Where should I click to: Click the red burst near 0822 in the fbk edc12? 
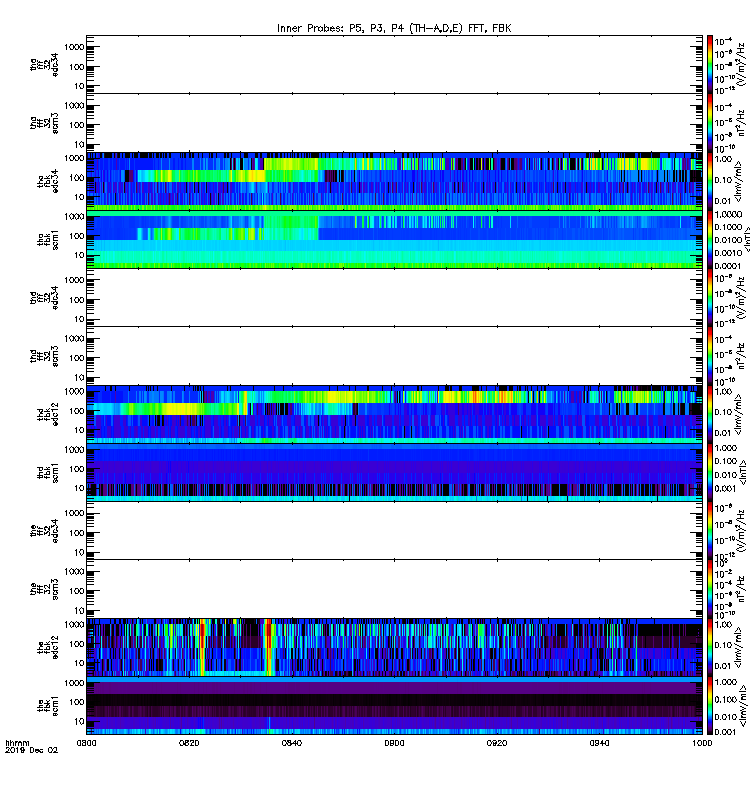pyautogui.click(x=202, y=647)
